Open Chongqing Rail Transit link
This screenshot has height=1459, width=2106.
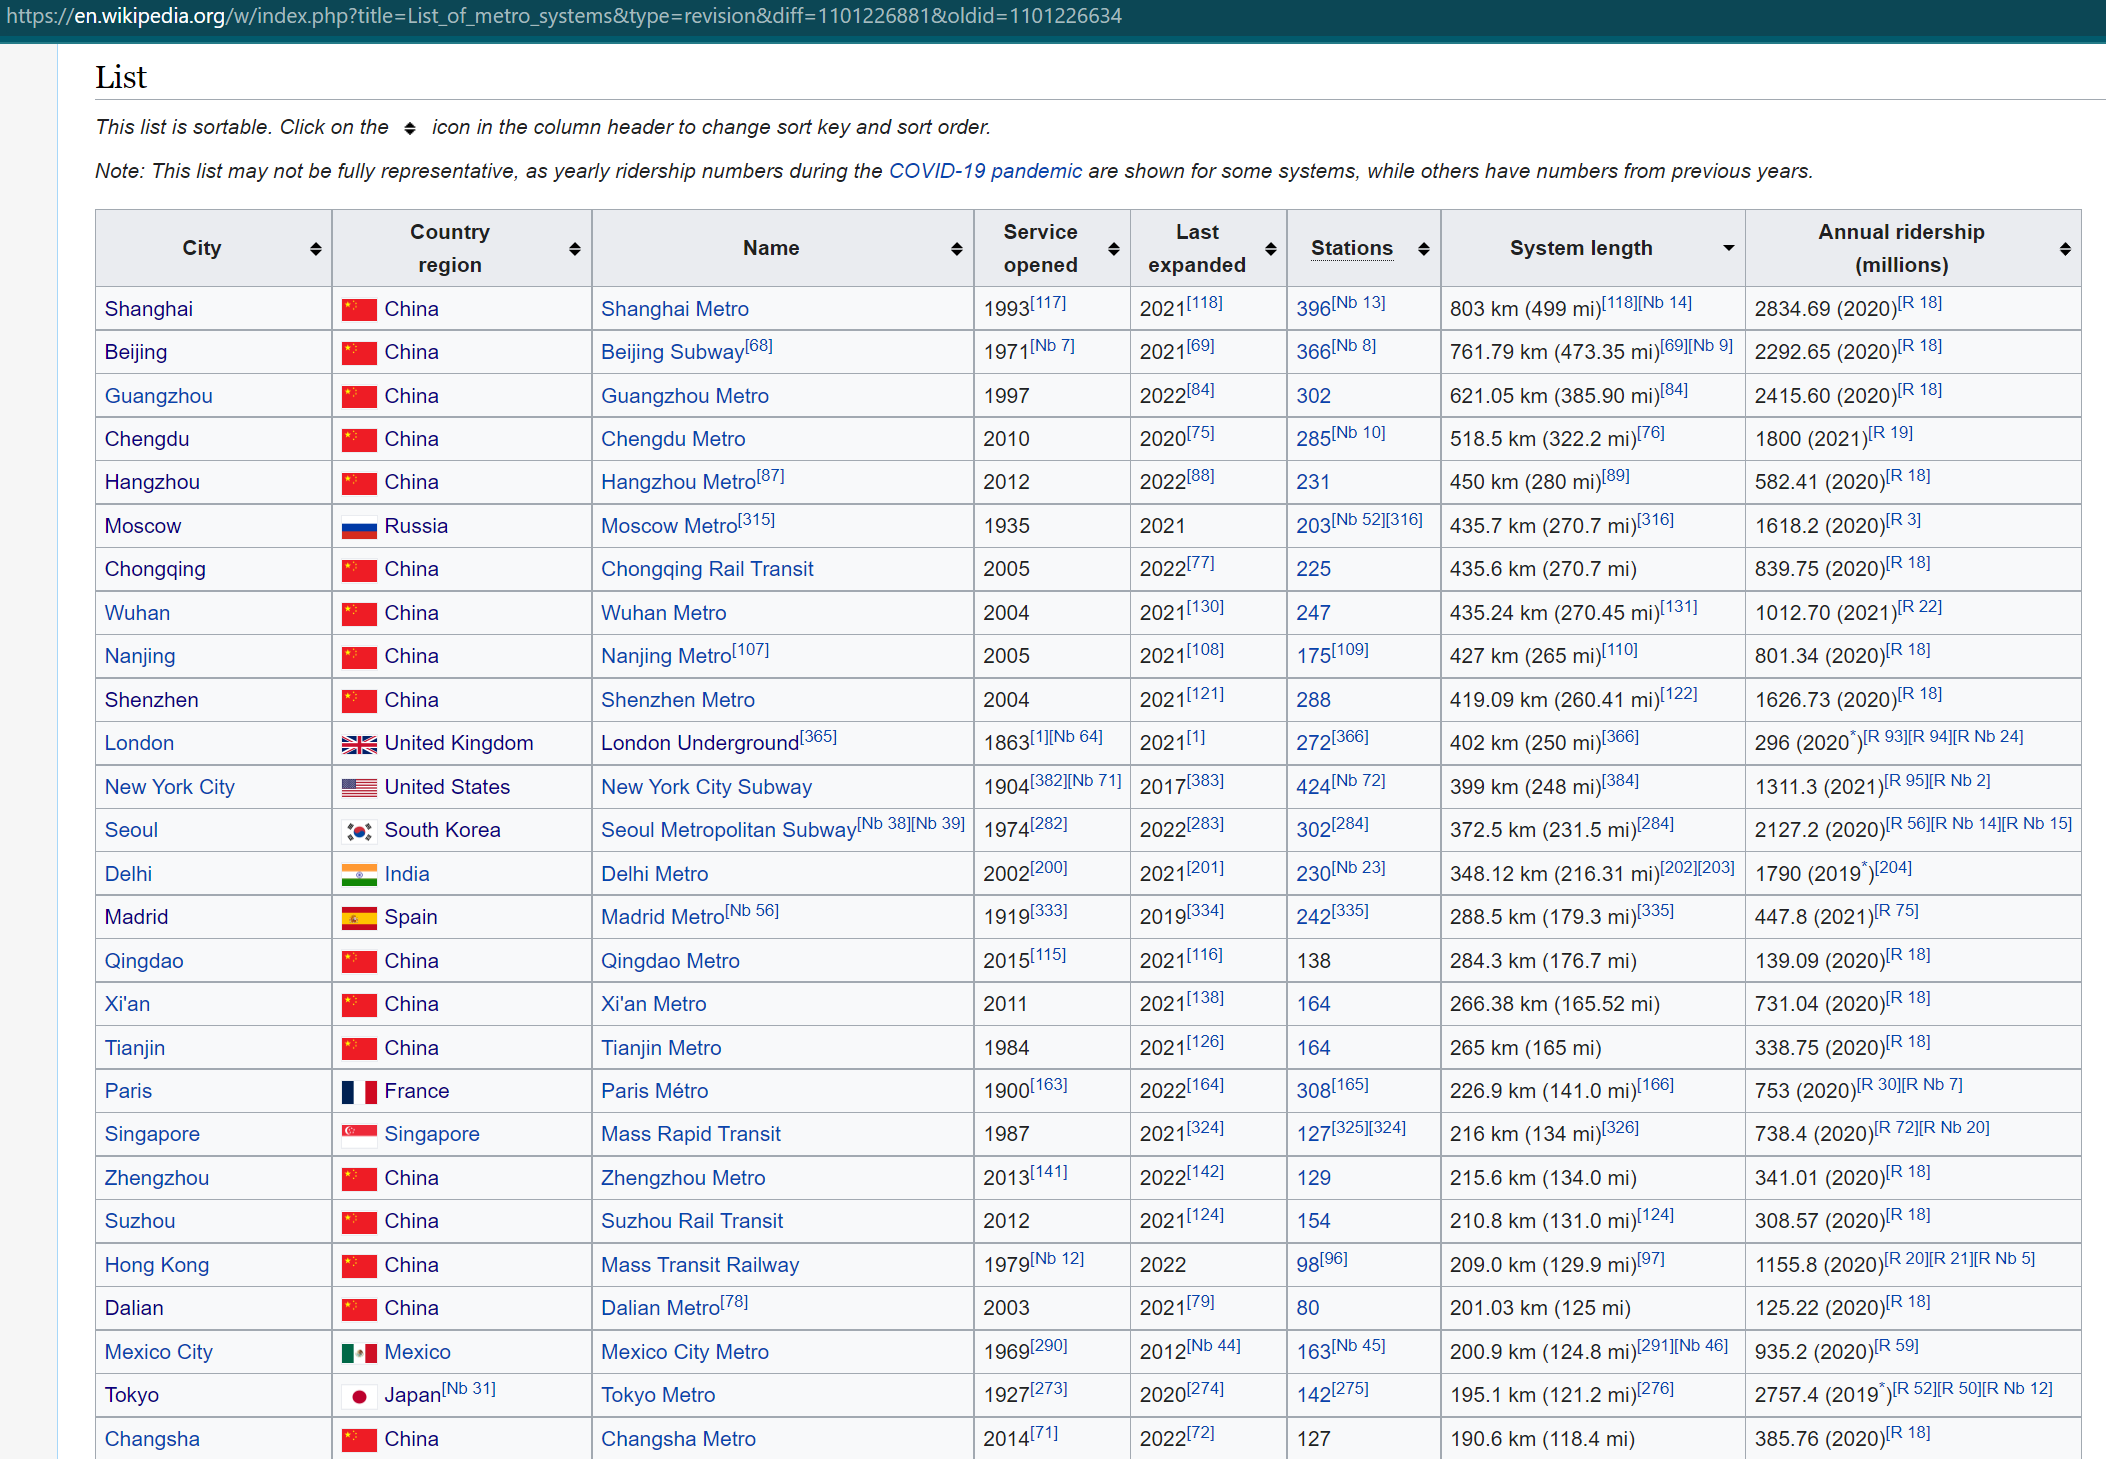(x=707, y=569)
